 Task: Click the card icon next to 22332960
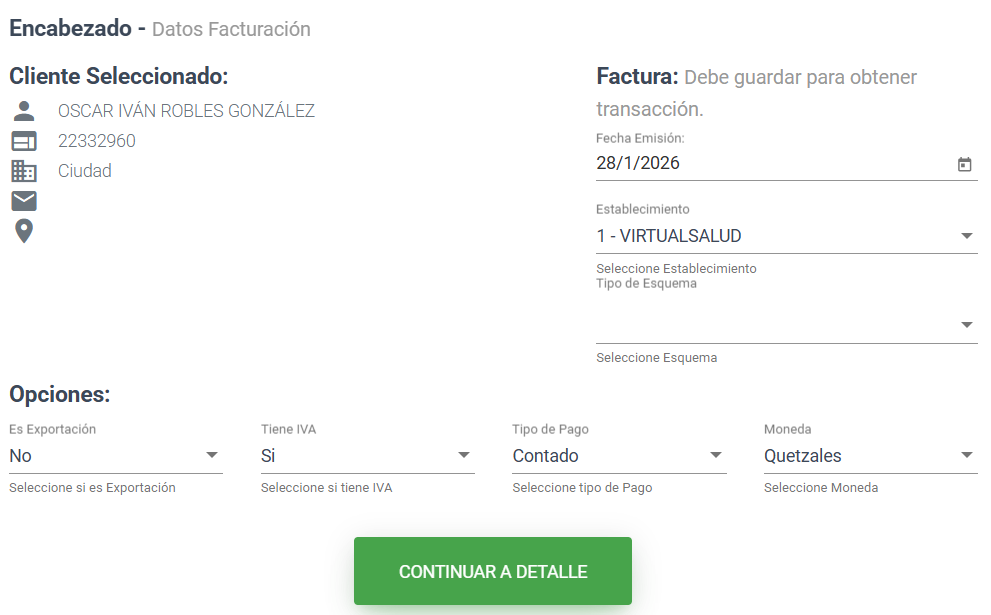(23, 141)
